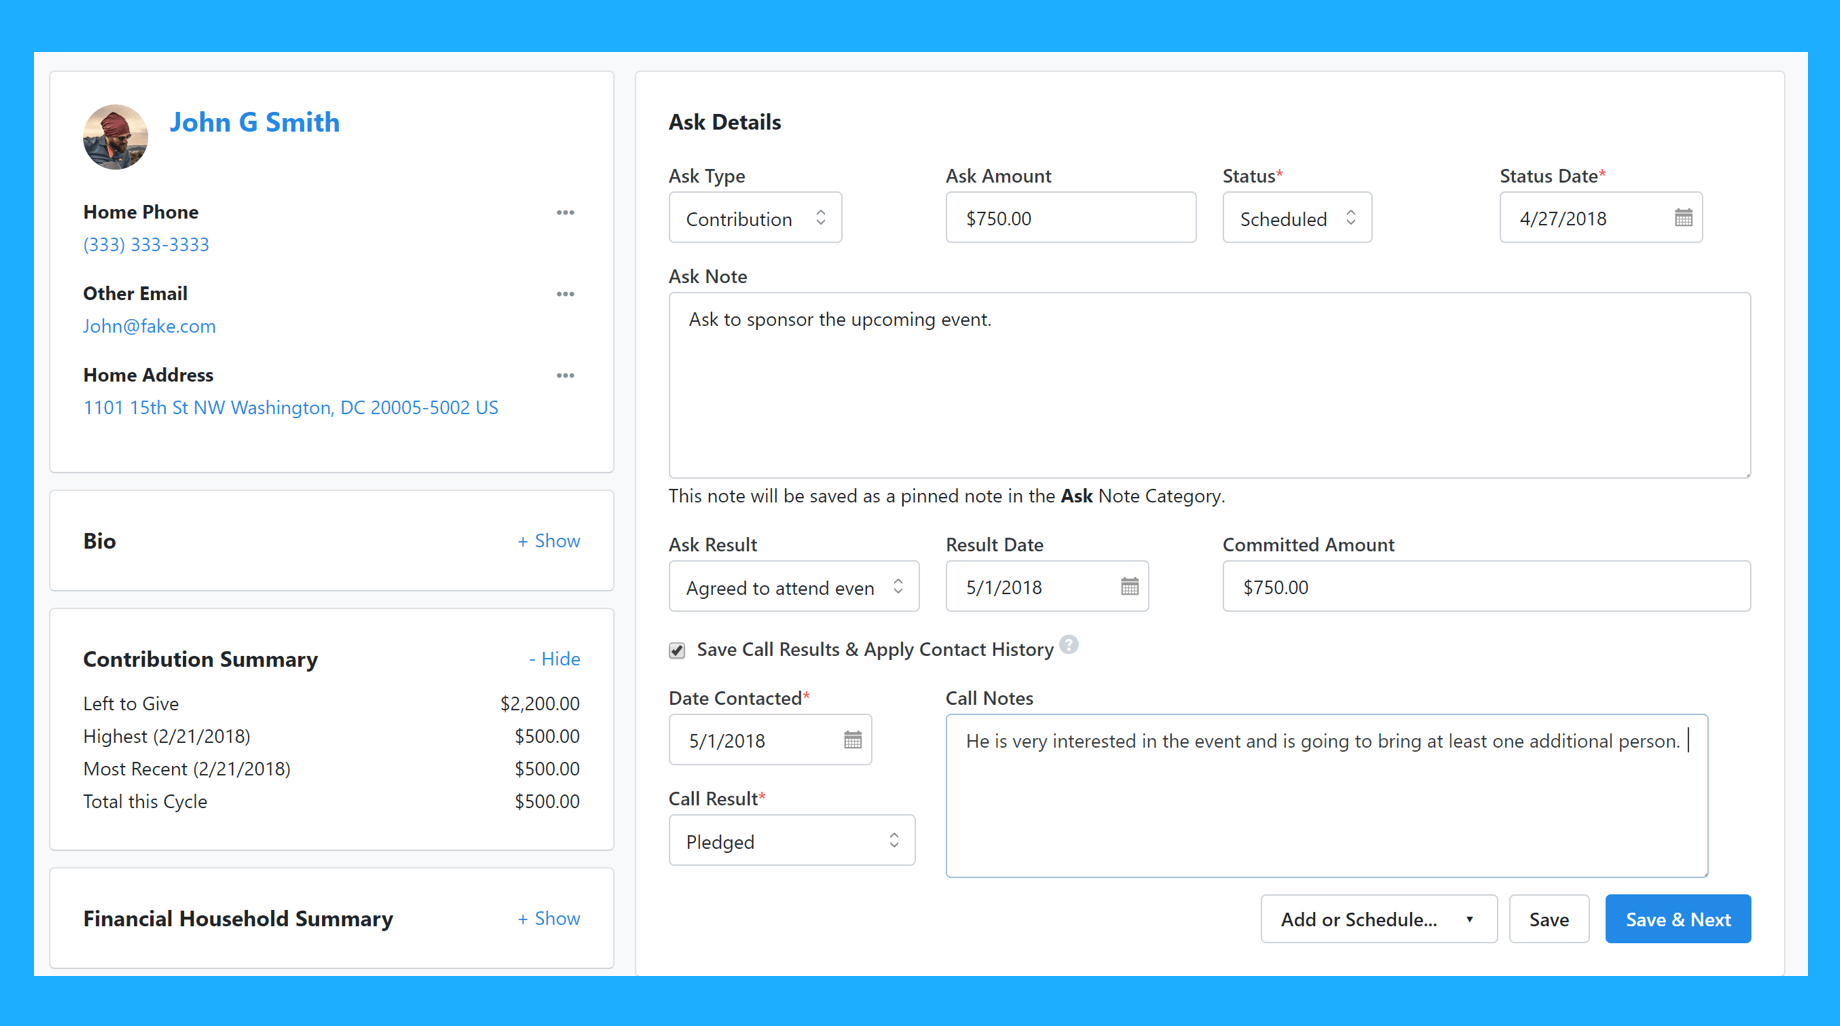1840x1026 pixels.
Task: Open the Ask Type dropdown
Action: tap(755, 218)
